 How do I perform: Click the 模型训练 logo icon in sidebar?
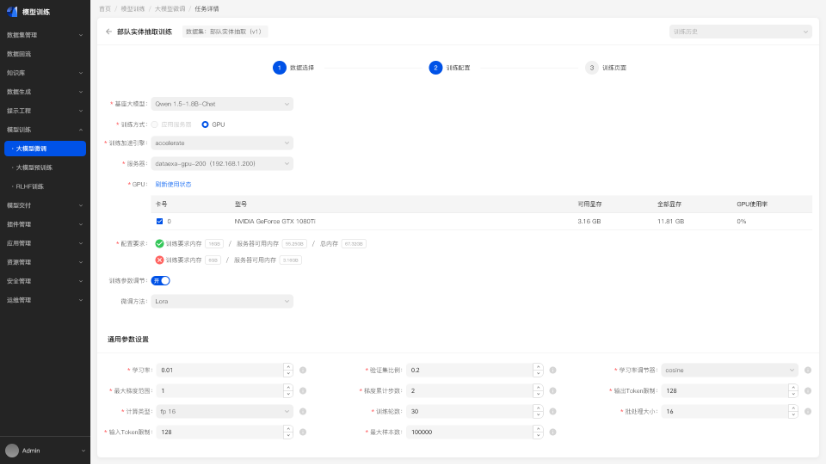coord(13,12)
